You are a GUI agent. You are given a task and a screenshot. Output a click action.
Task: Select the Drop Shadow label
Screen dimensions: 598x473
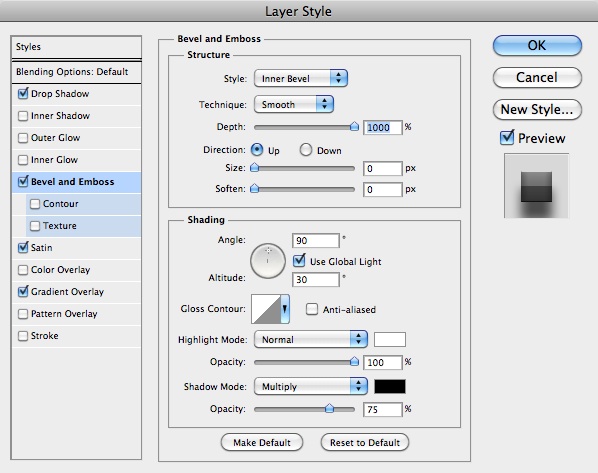point(60,93)
